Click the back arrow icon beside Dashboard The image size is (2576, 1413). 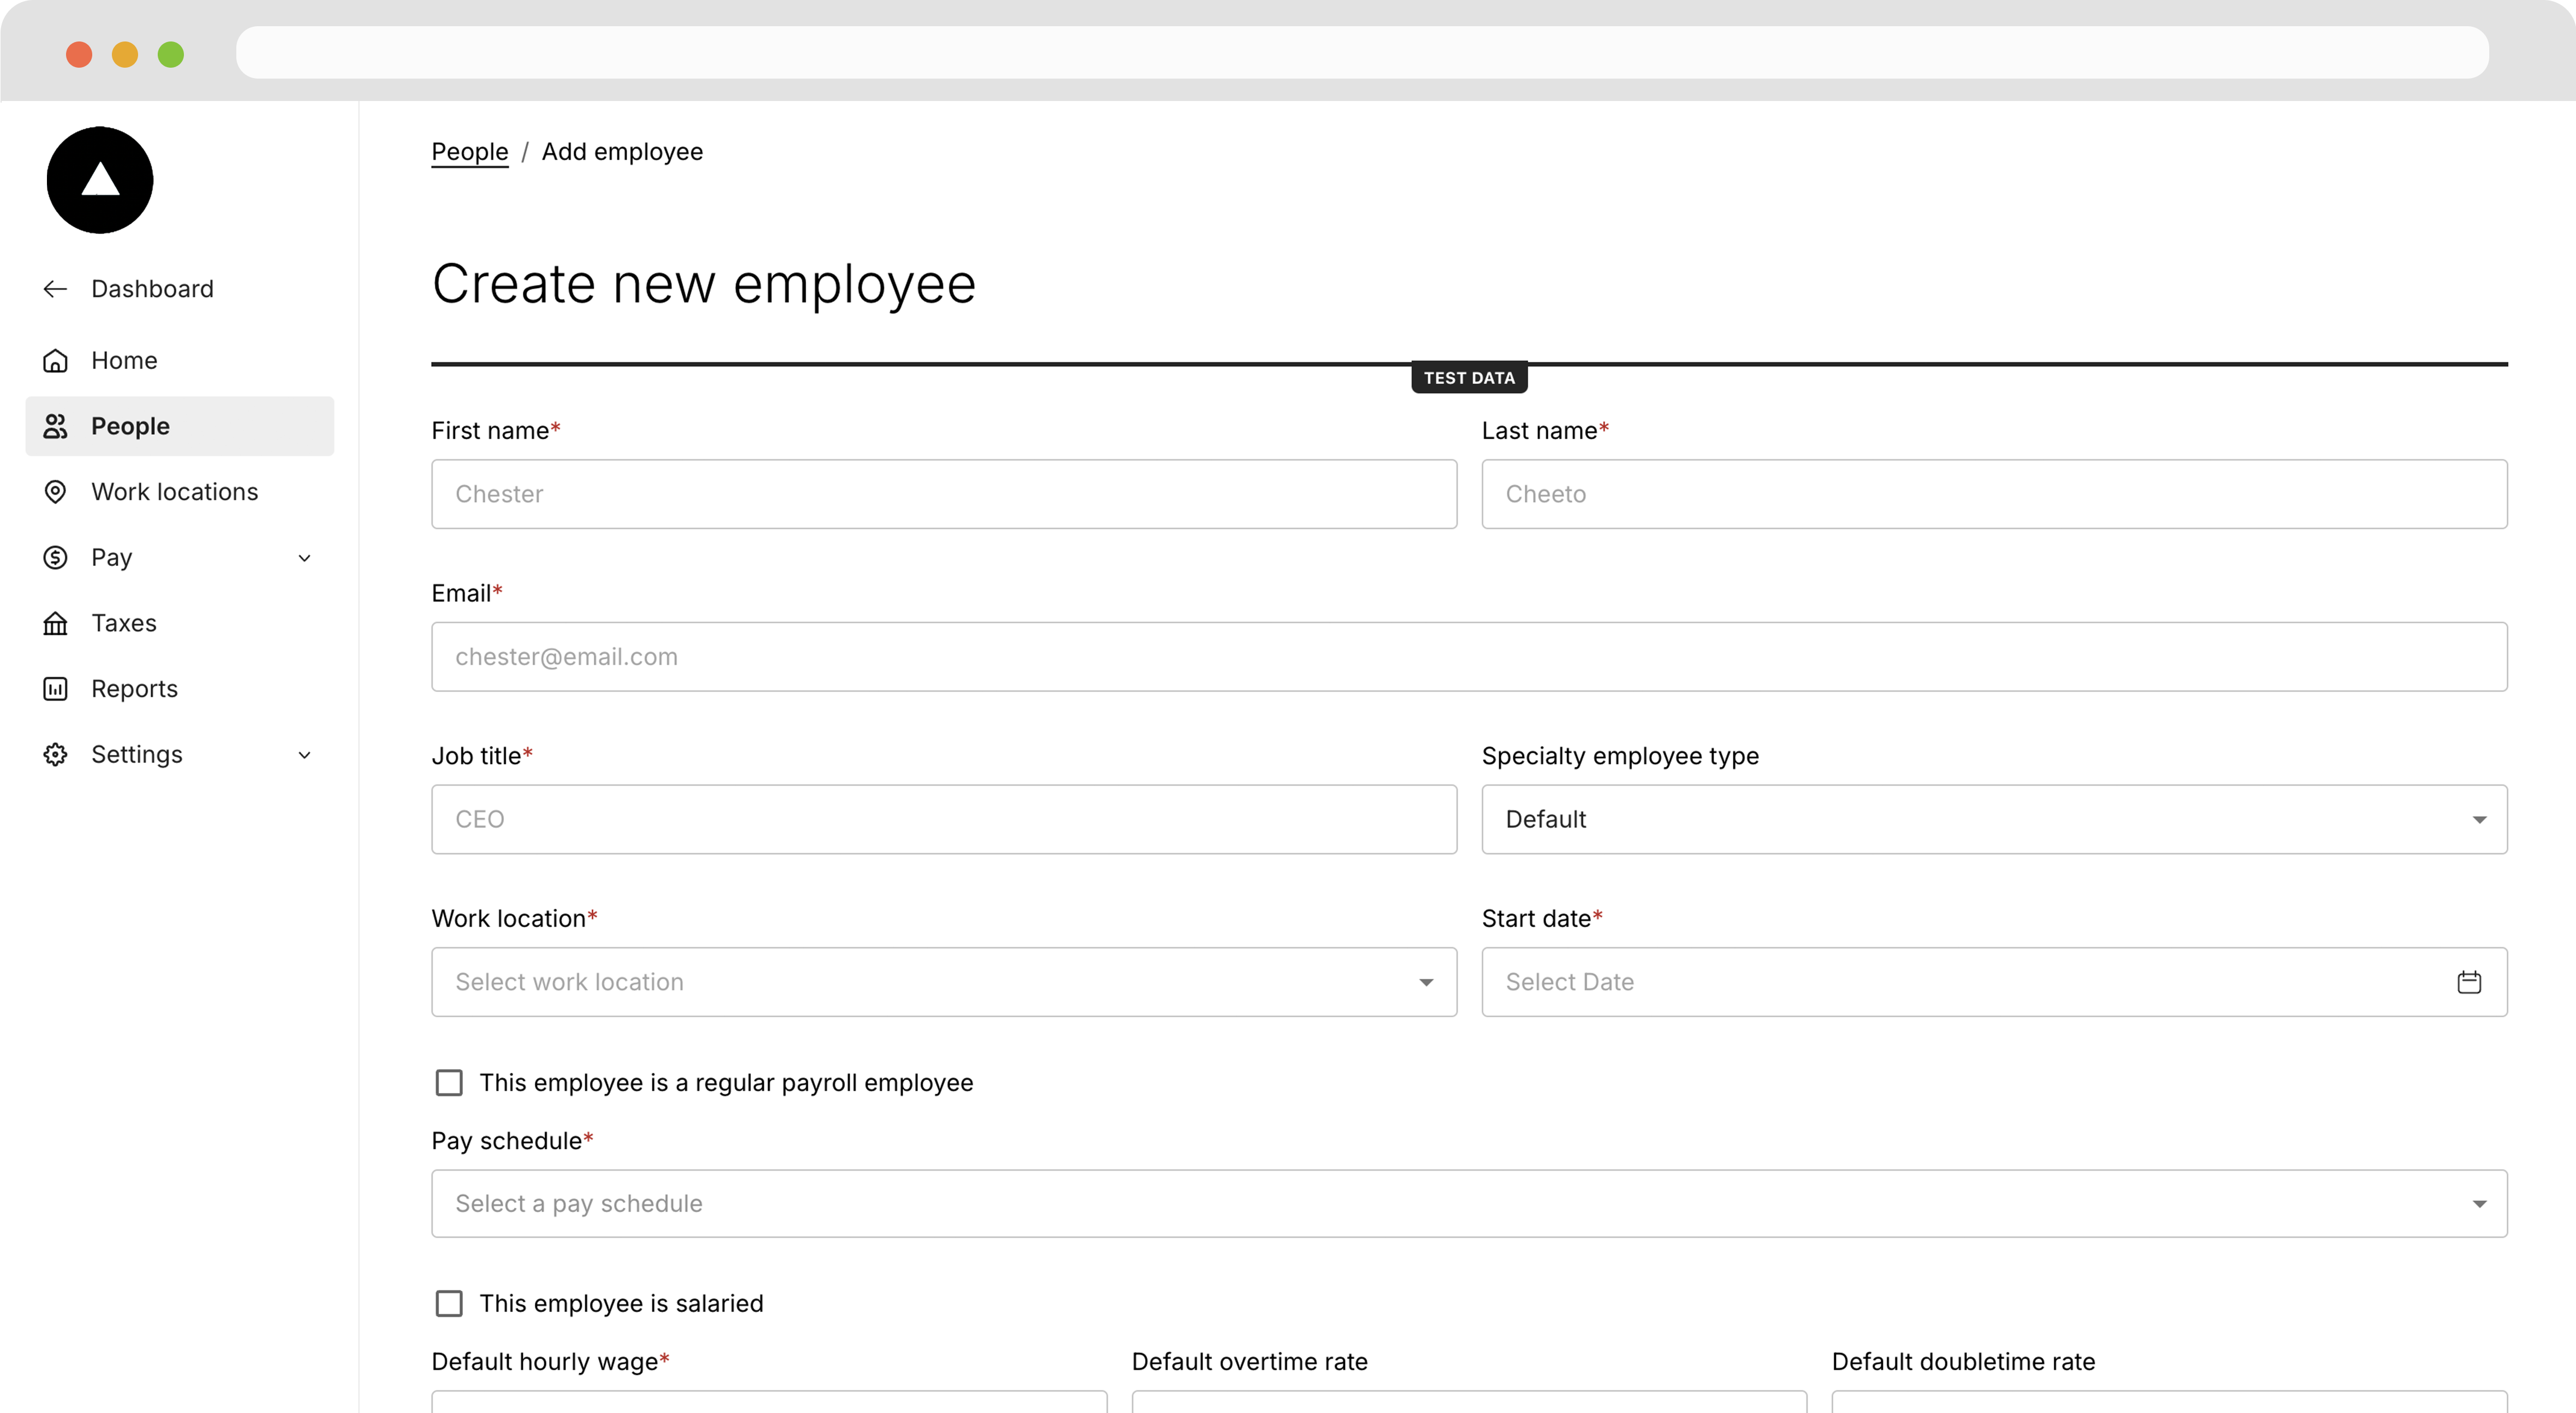pyautogui.click(x=55, y=289)
